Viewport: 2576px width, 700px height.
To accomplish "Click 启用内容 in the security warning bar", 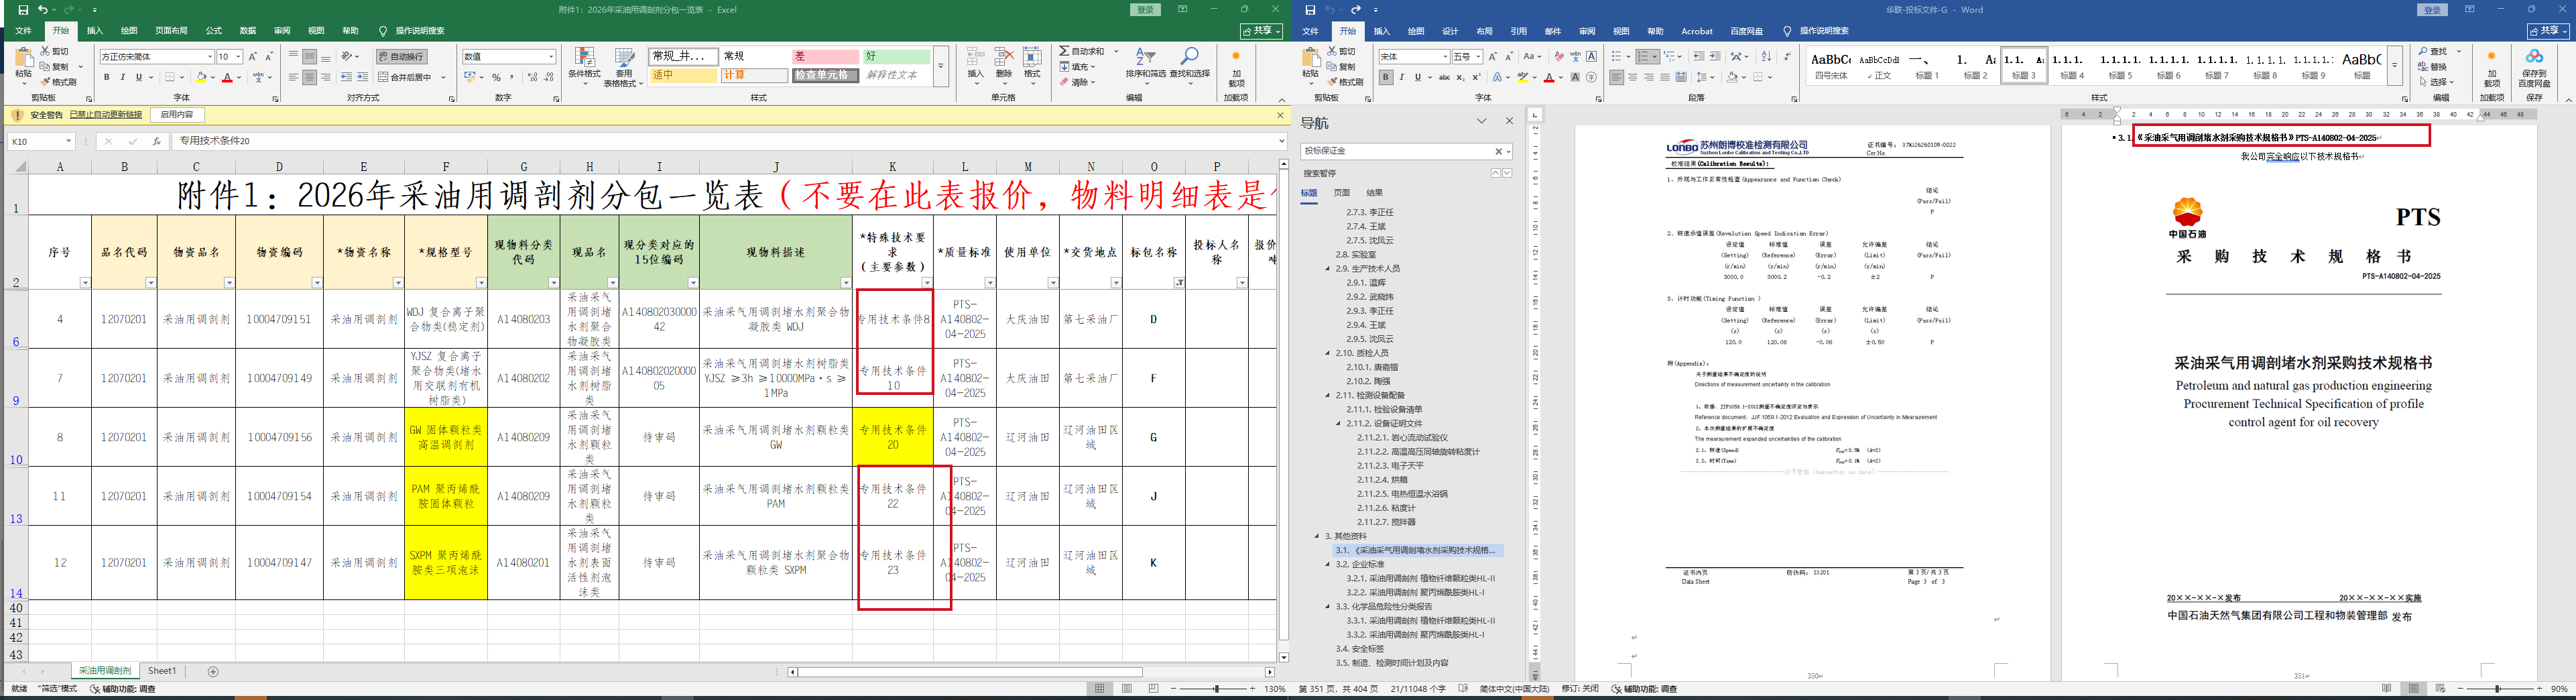I will click(177, 115).
